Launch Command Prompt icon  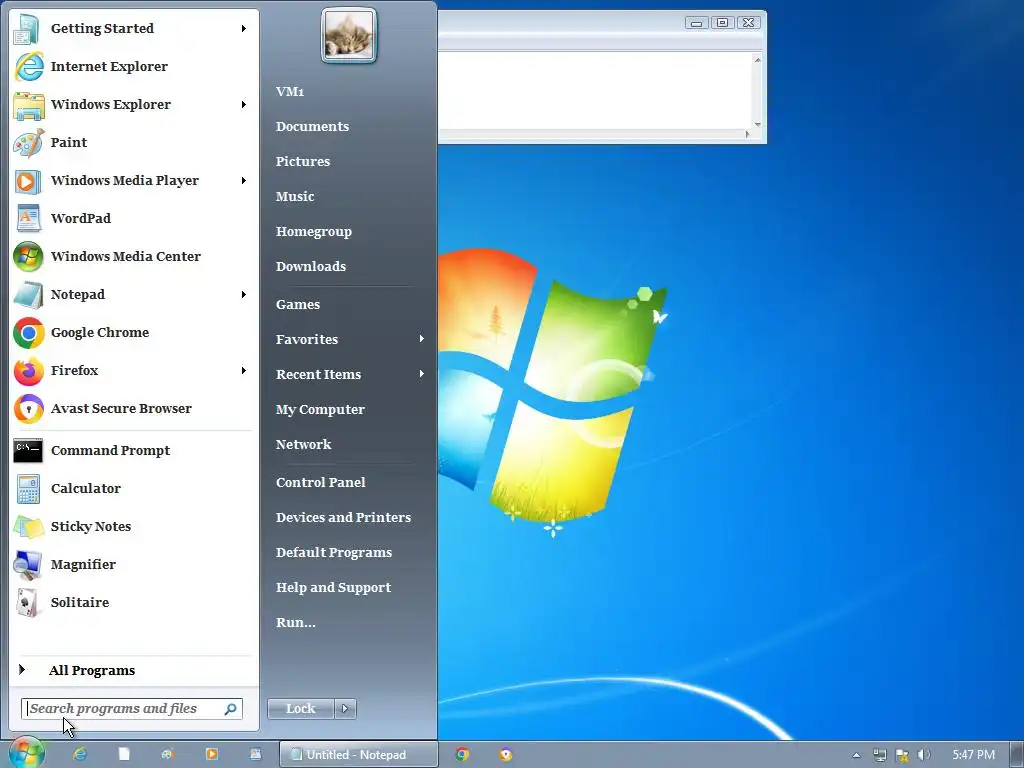[28, 451]
